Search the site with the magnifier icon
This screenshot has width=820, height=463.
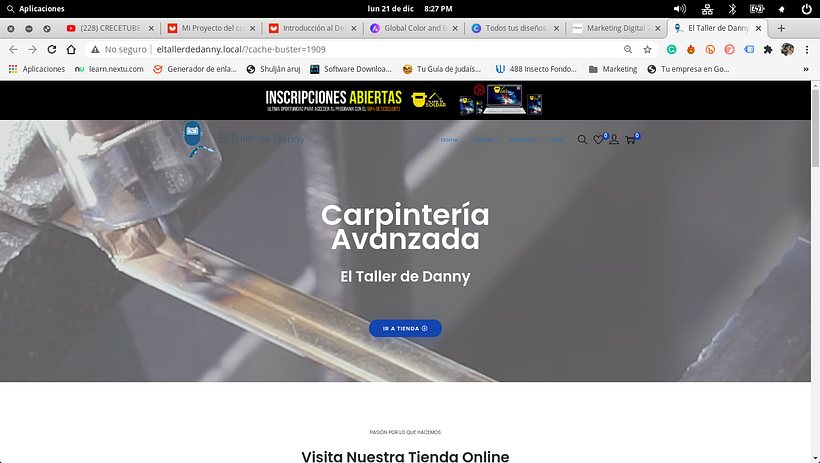[582, 140]
